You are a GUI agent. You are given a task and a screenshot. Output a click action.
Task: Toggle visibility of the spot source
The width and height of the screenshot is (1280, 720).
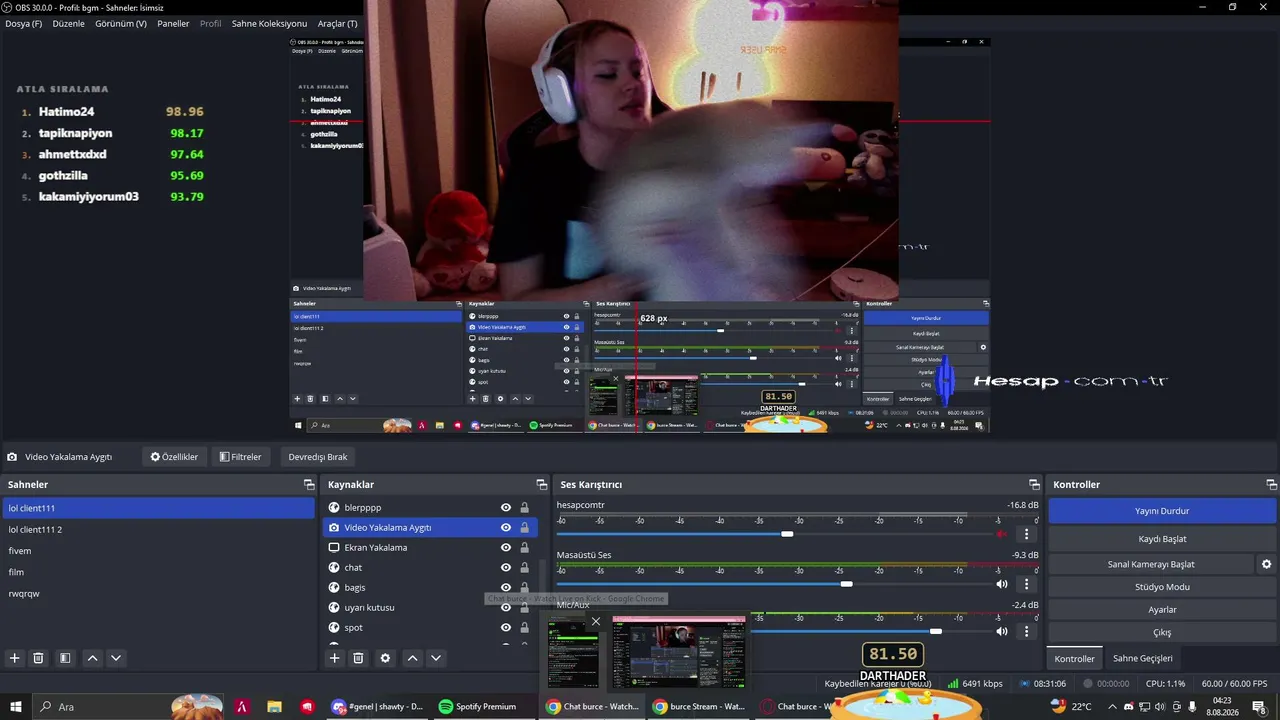(506, 628)
